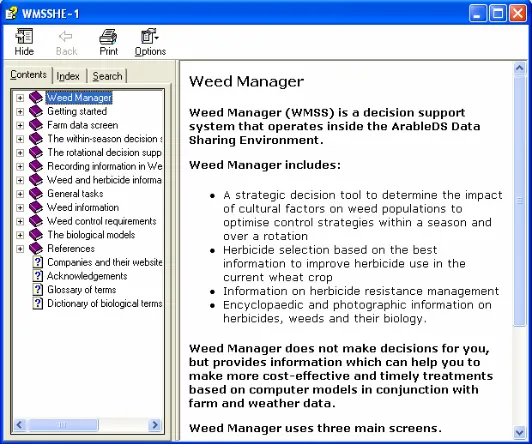Viewport: 532px width, 444px height.
Task: Click the question-mark page icon beside Companies and their websites
Action: [x=38, y=262]
